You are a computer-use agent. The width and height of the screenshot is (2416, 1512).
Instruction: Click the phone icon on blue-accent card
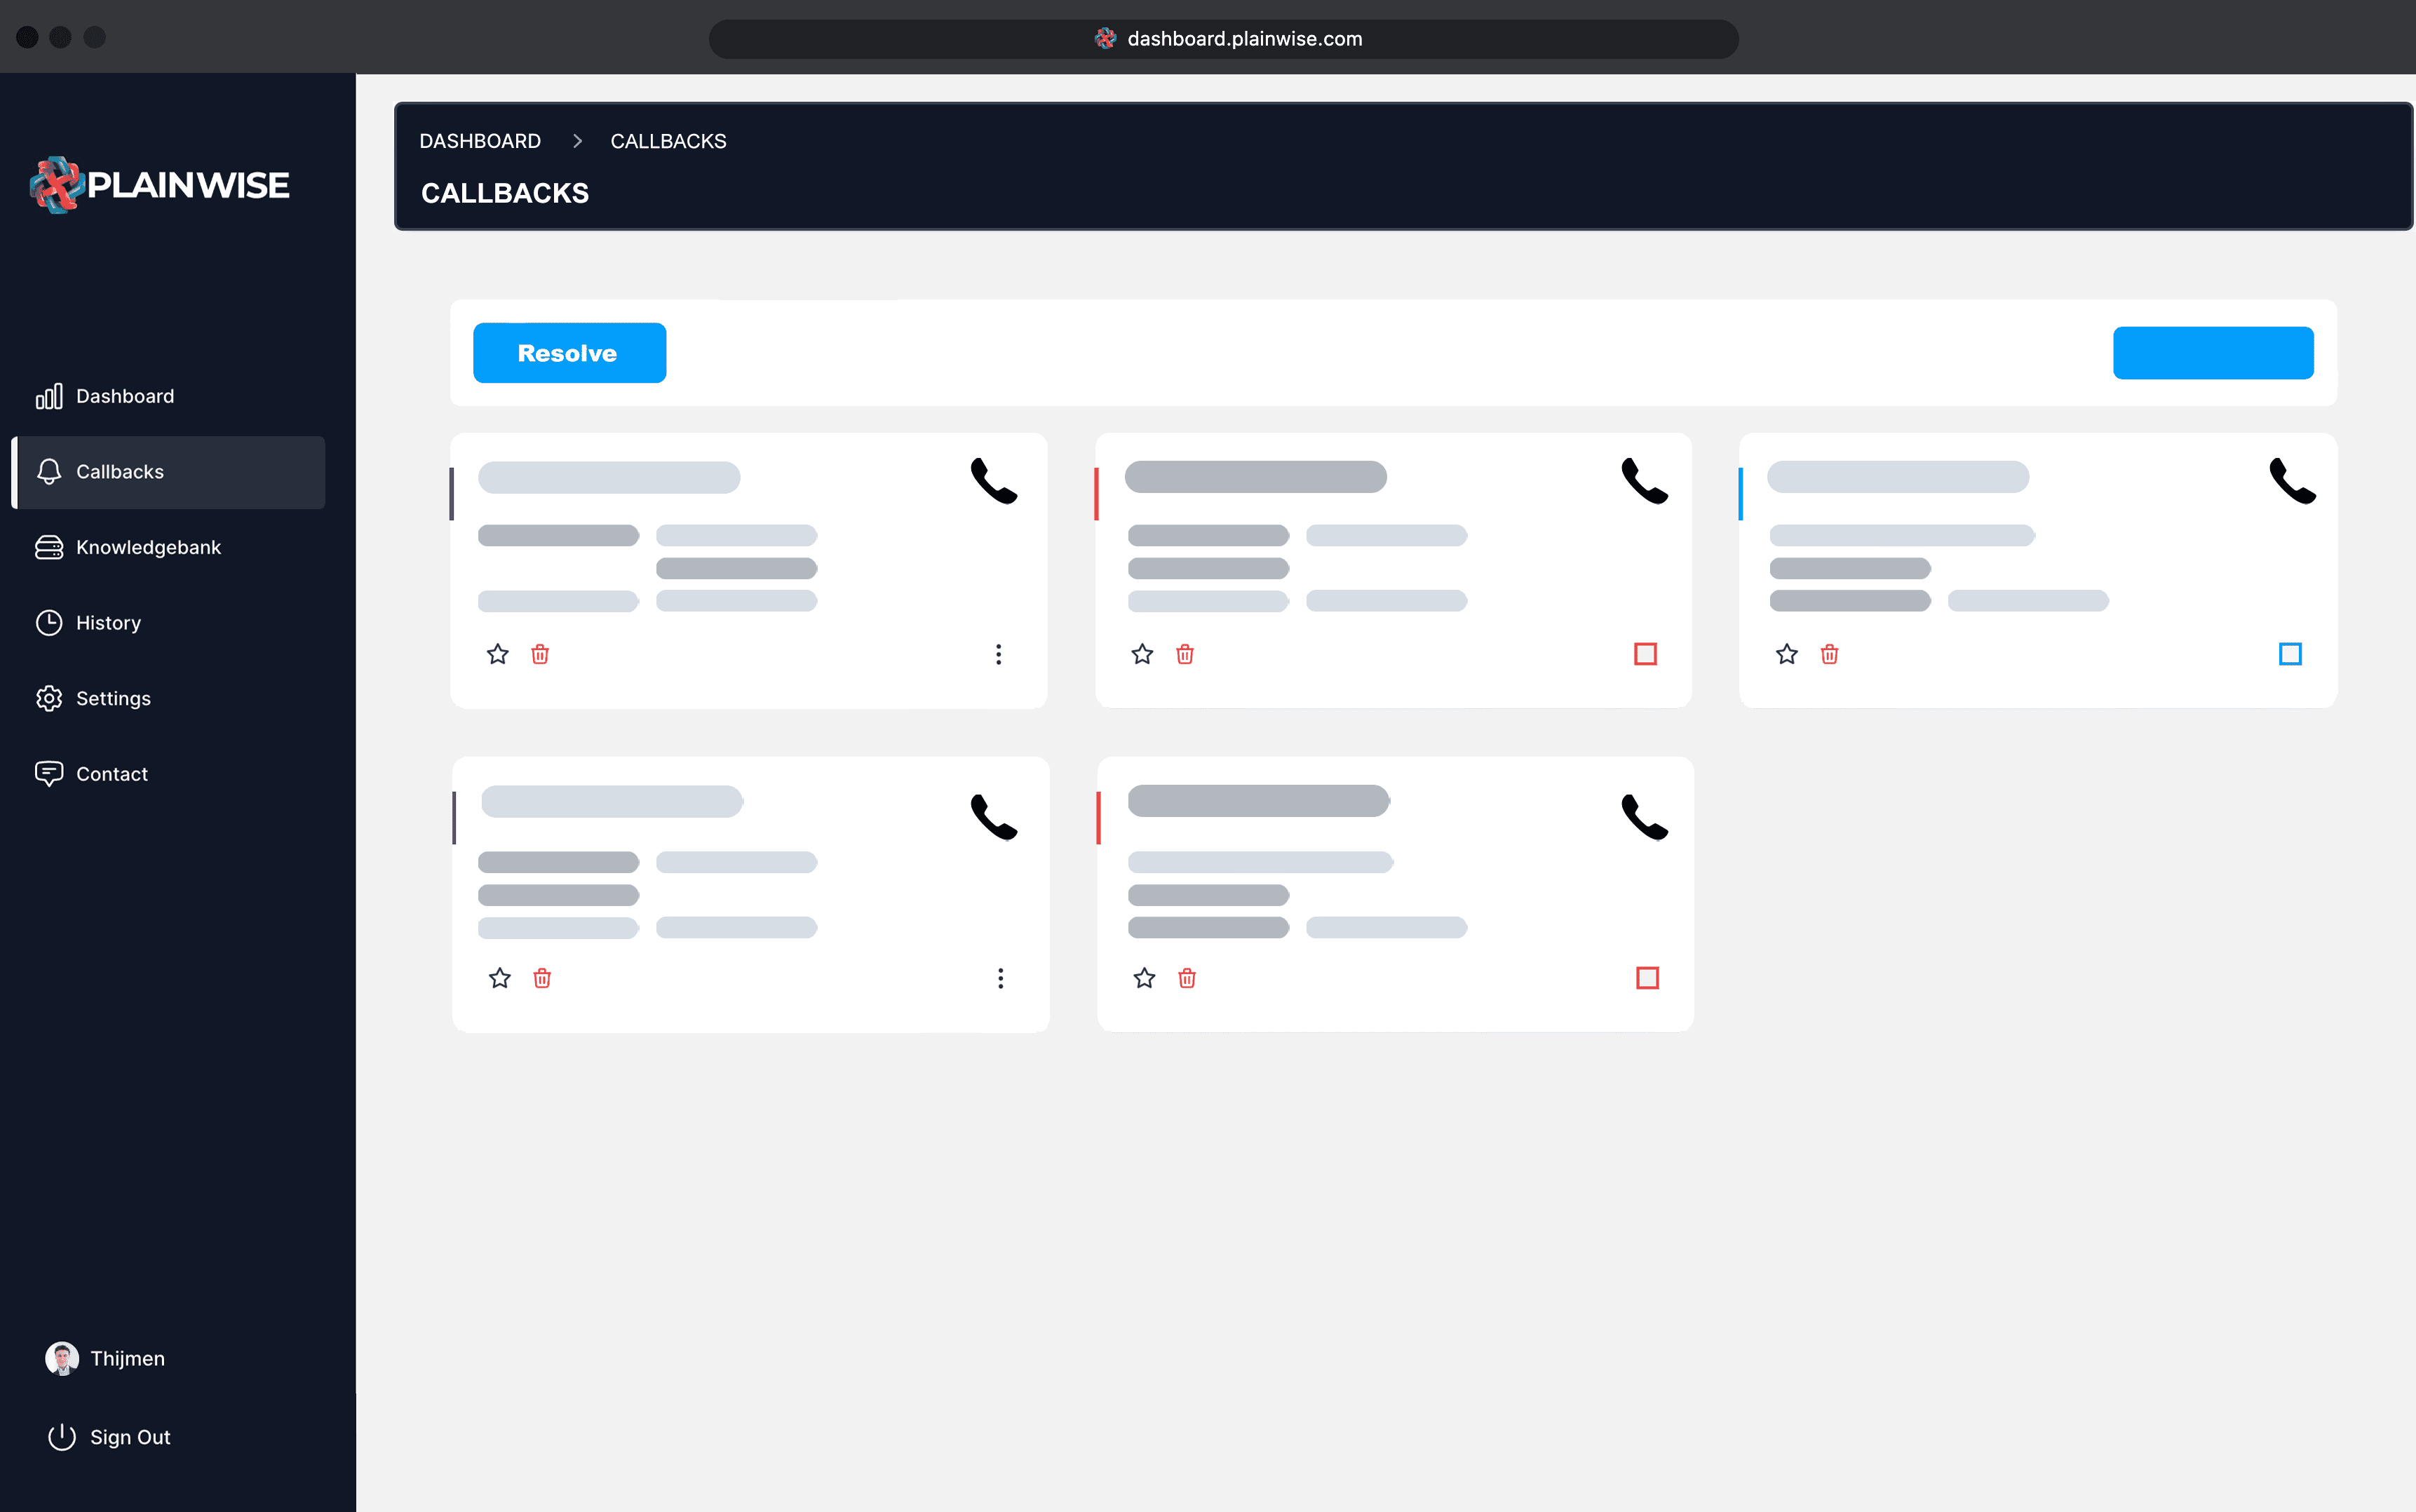coord(2292,481)
